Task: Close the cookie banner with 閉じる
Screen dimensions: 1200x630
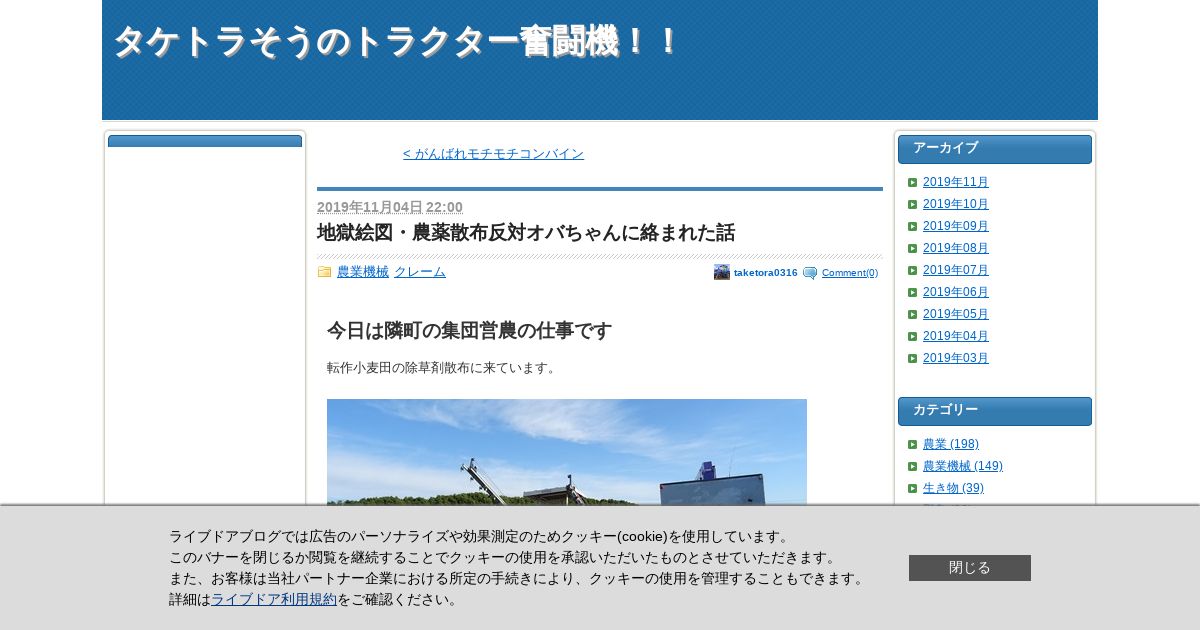Action: [x=970, y=568]
